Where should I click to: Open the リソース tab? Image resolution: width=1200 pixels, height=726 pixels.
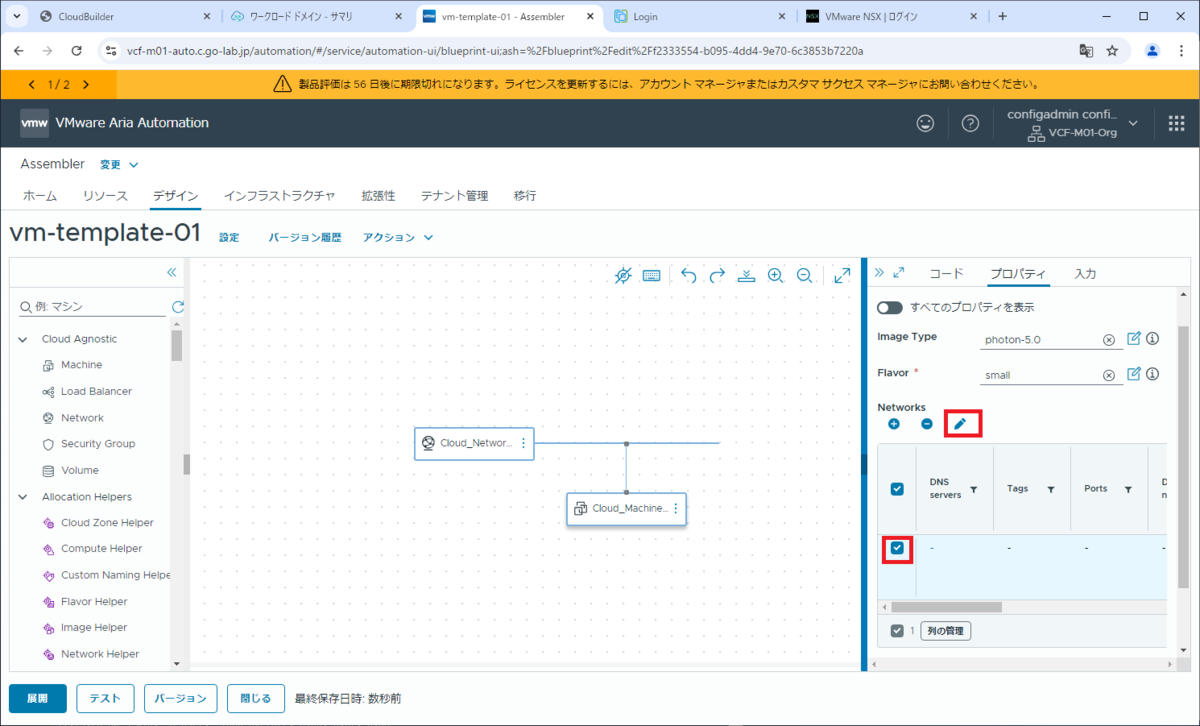click(x=105, y=196)
